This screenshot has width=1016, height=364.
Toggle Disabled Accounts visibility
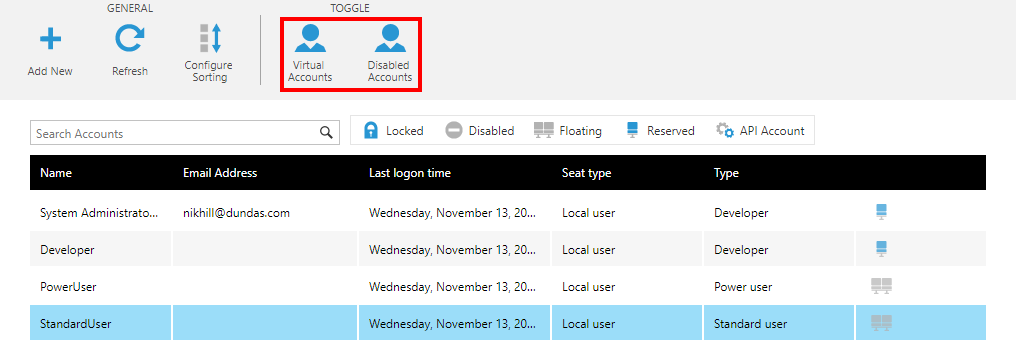(x=389, y=53)
